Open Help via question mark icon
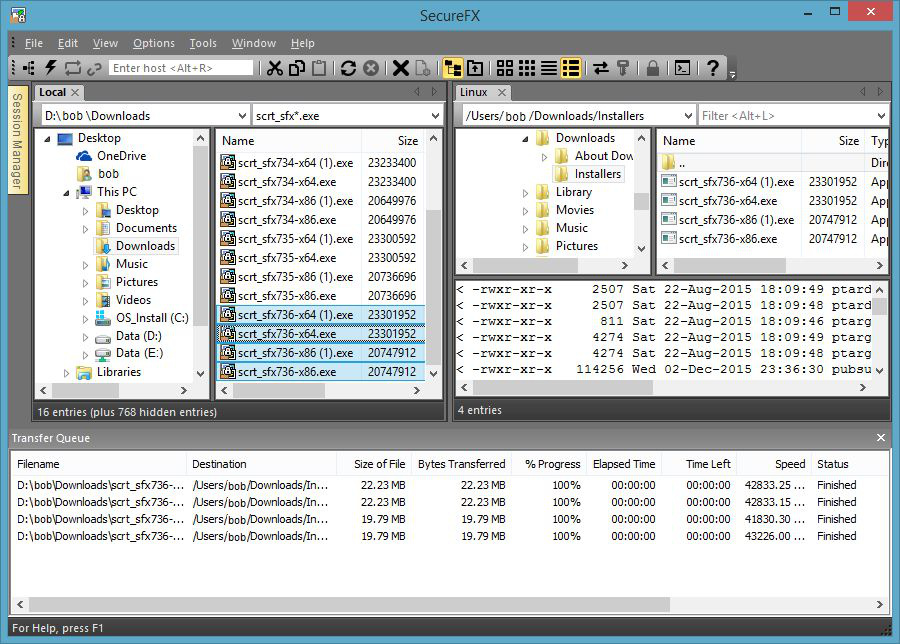 (x=712, y=68)
